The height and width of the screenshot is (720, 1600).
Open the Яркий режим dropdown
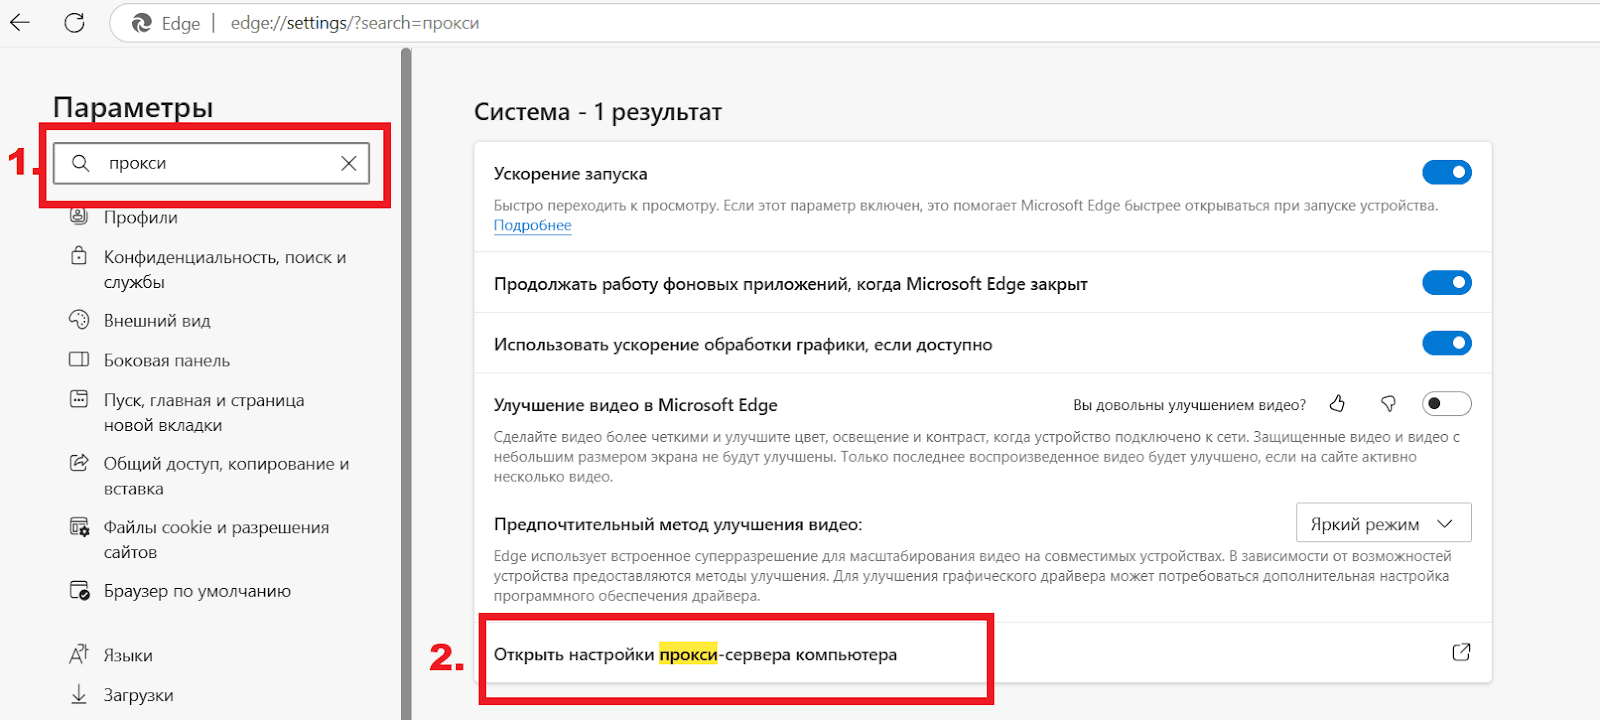tap(1383, 523)
